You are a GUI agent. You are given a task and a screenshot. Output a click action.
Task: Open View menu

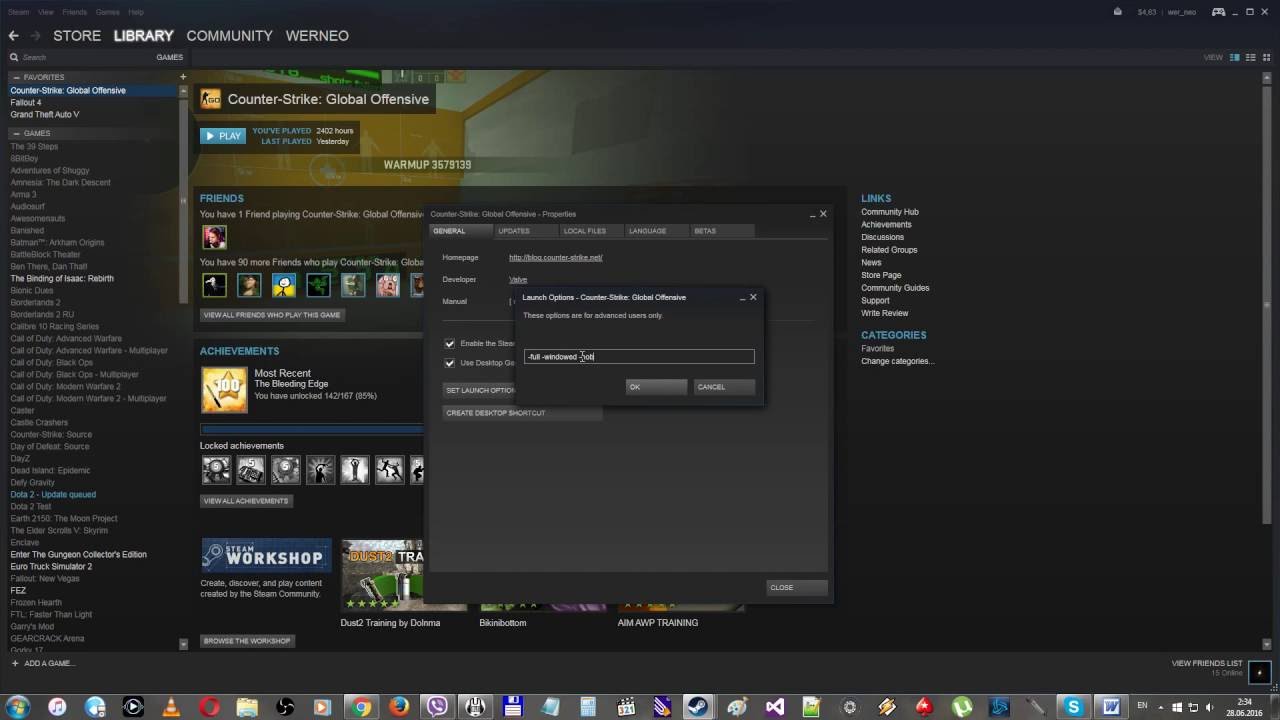pos(45,12)
